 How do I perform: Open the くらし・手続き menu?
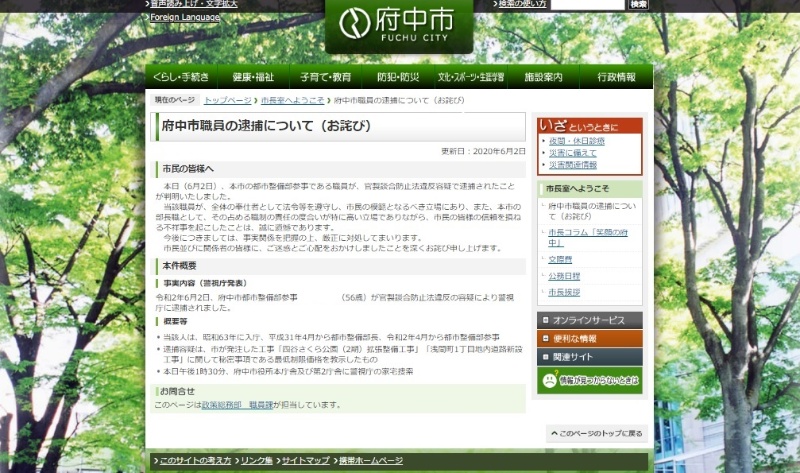pos(181,77)
